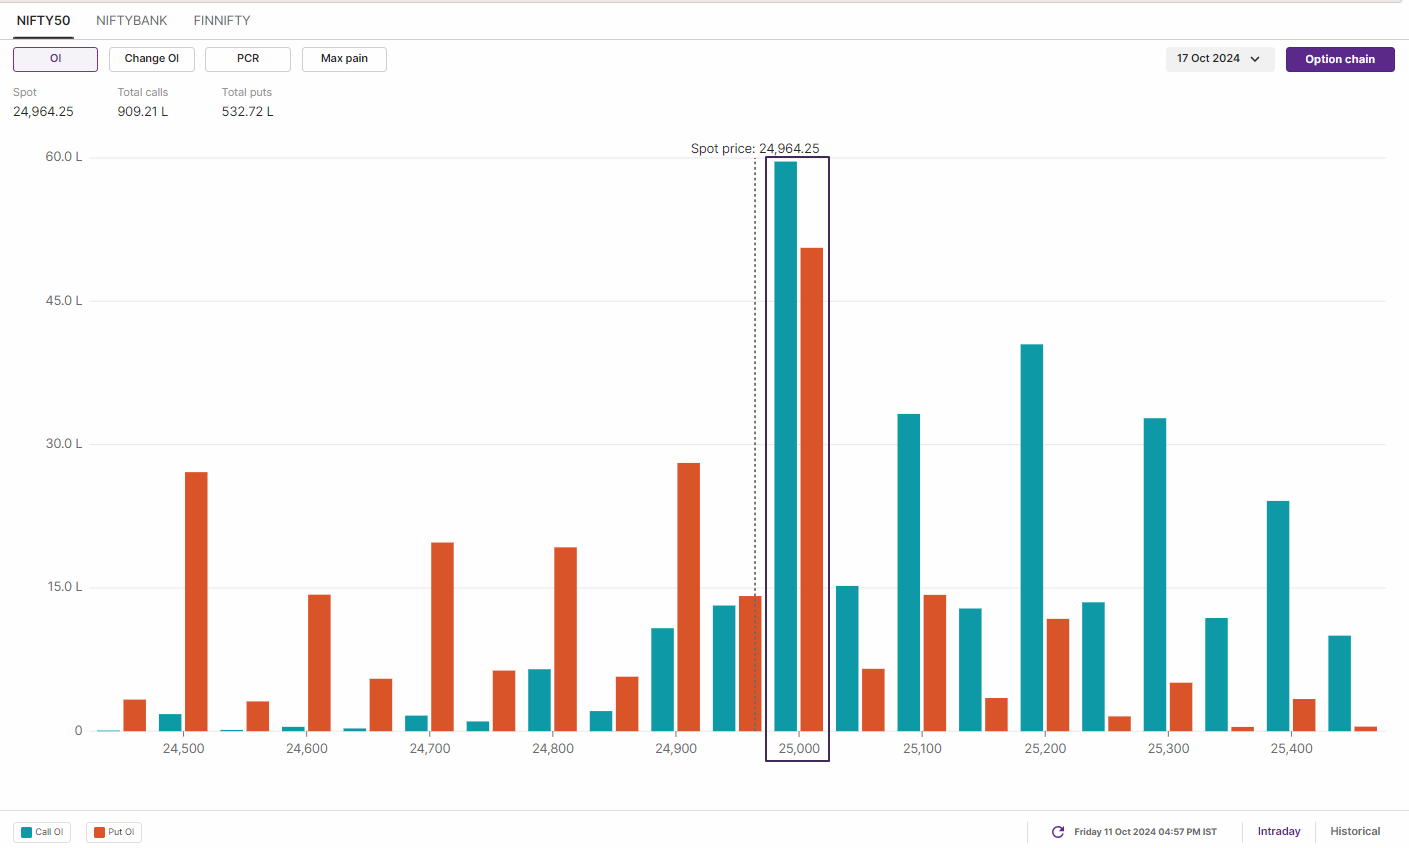This screenshot has width=1409, height=848.
Task: Click the 25,400 x-axis strike label
Action: tap(1291, 748)
